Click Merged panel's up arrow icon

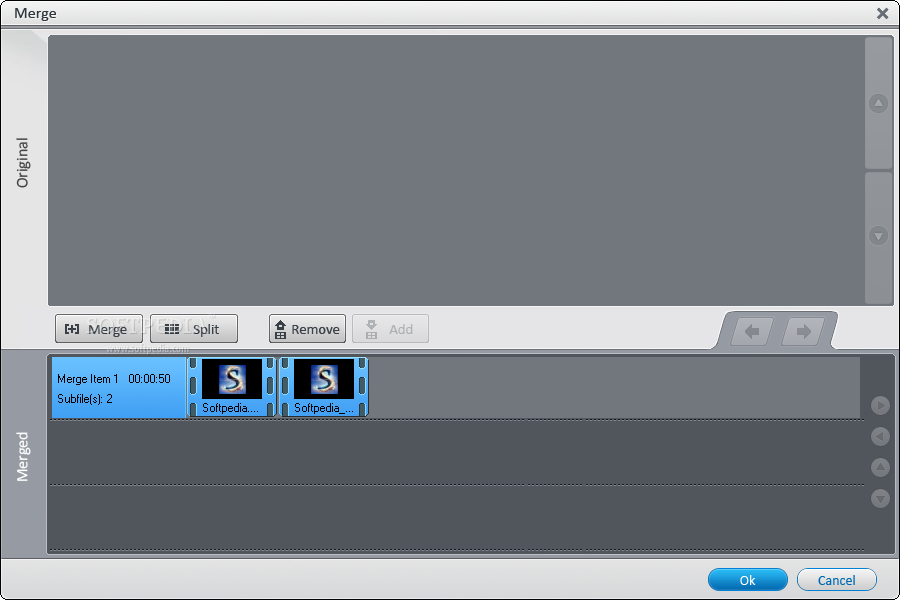pyautogui.click(x=880, y=467)
